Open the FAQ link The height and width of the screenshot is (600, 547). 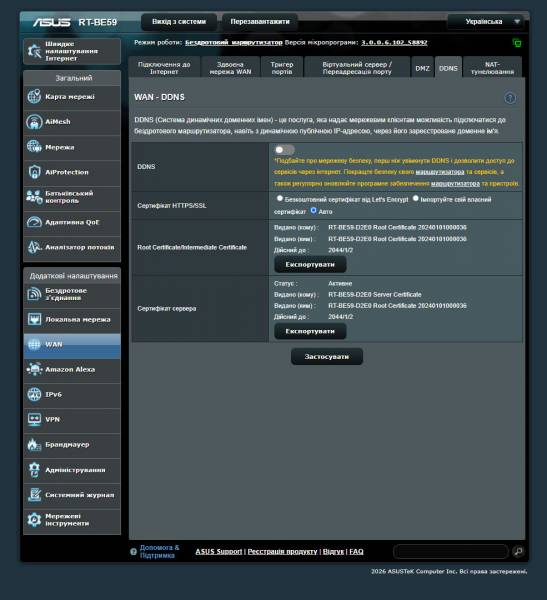[x=356, y=551]
